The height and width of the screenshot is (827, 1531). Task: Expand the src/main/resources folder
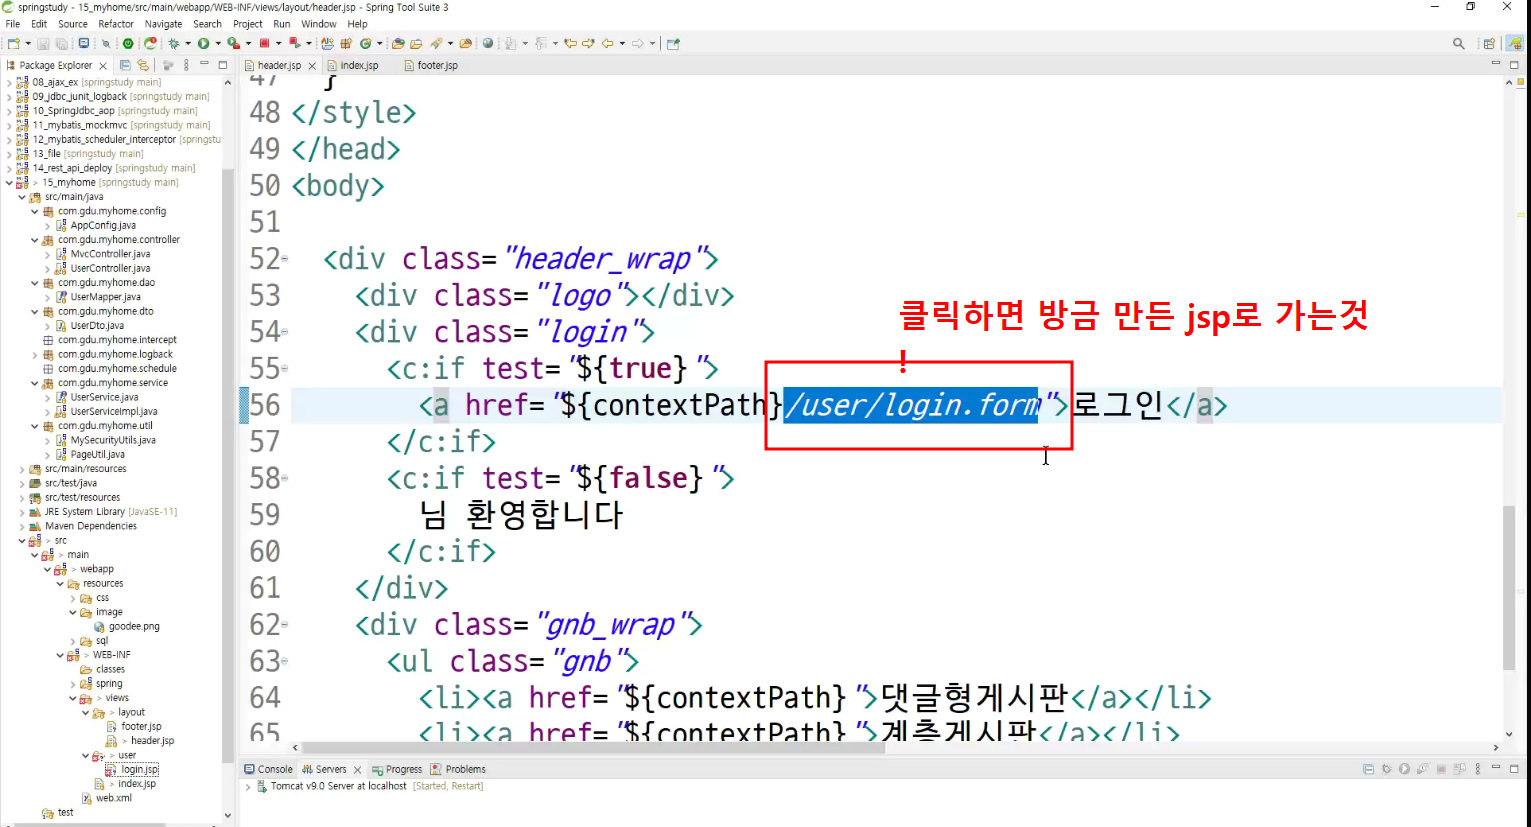22,469
